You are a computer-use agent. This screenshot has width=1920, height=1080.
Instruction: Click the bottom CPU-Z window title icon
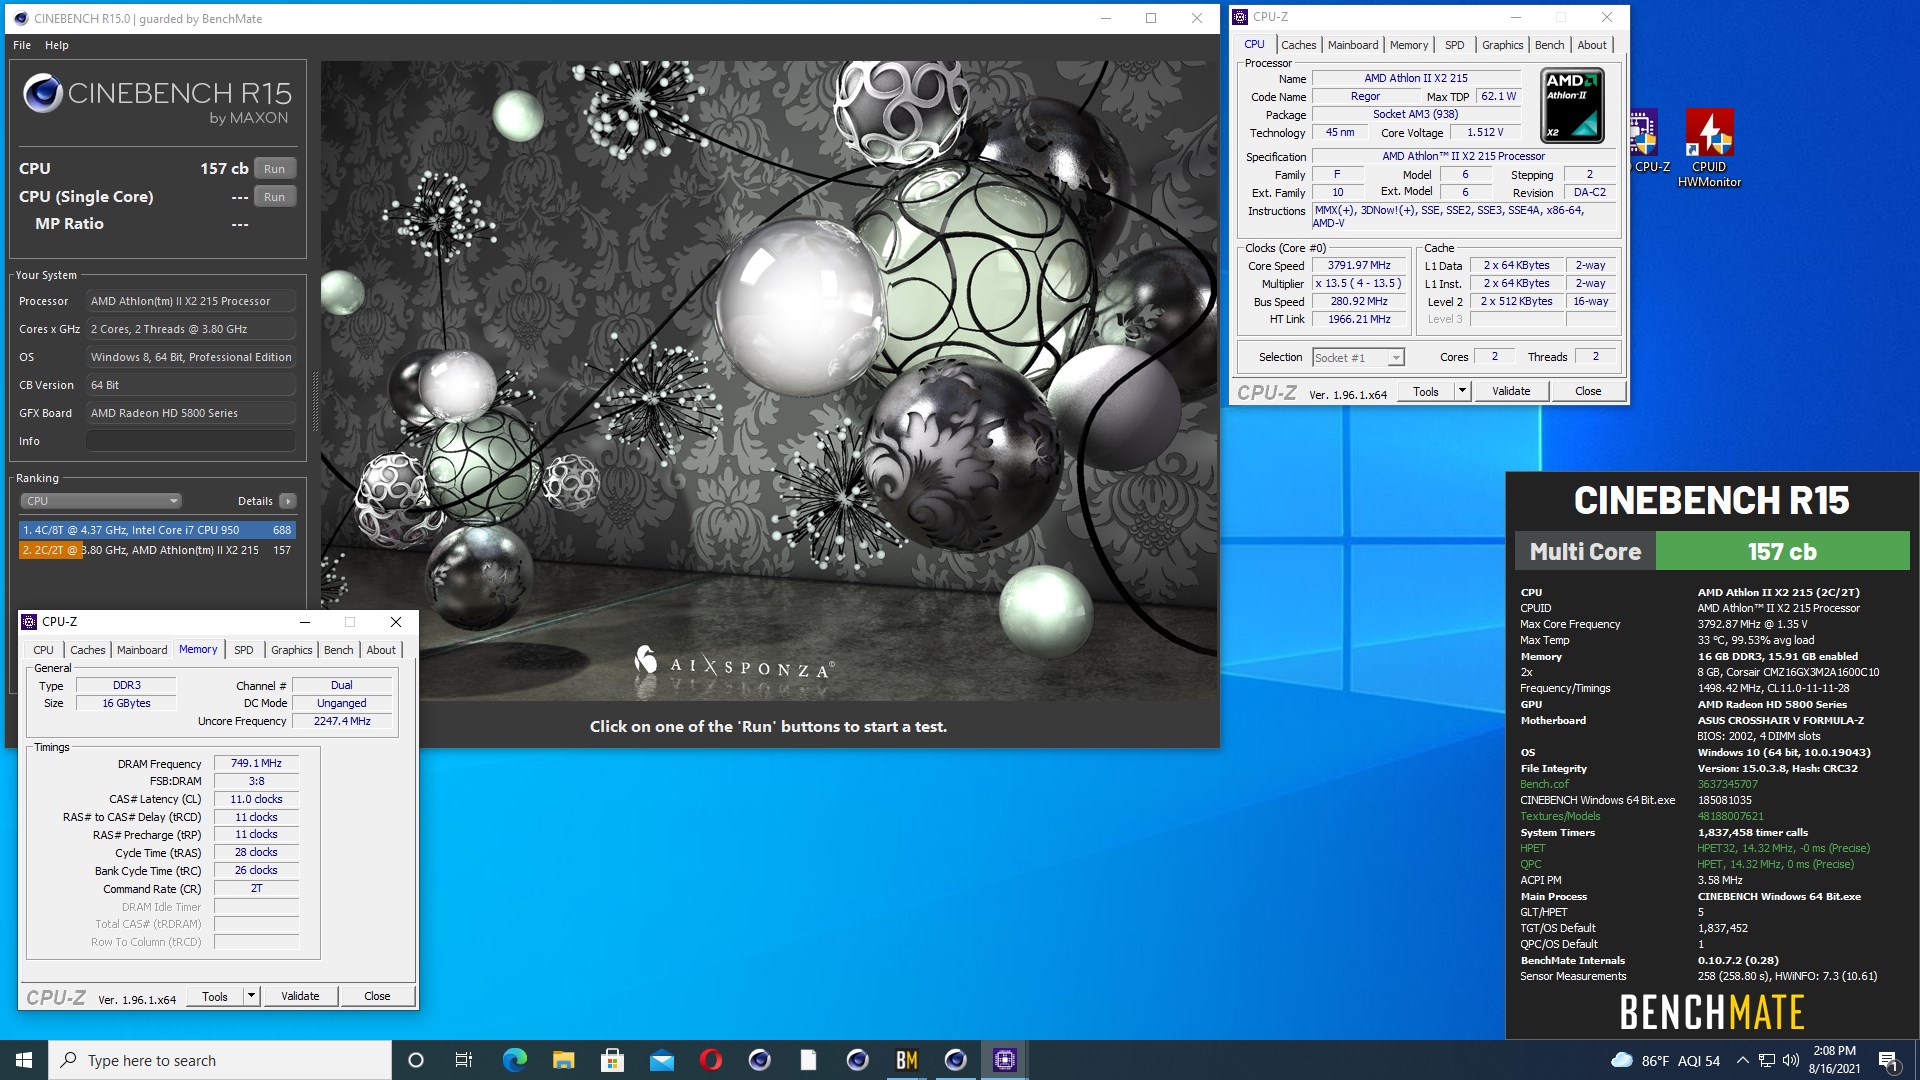click(30, 622)
